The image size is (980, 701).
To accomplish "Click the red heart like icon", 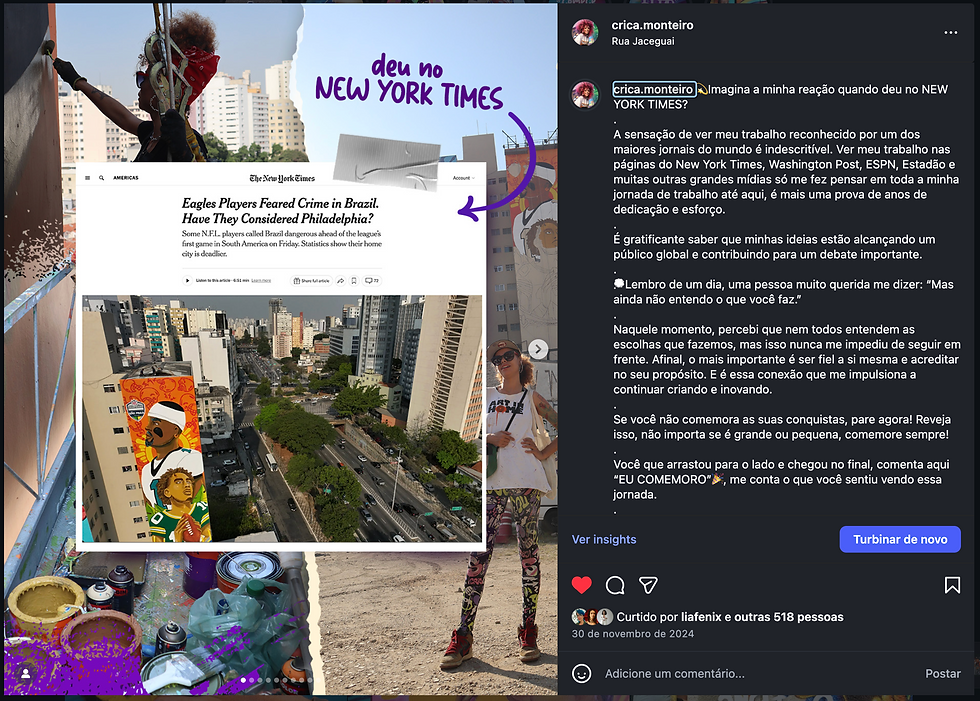I will tap(581, 585).
